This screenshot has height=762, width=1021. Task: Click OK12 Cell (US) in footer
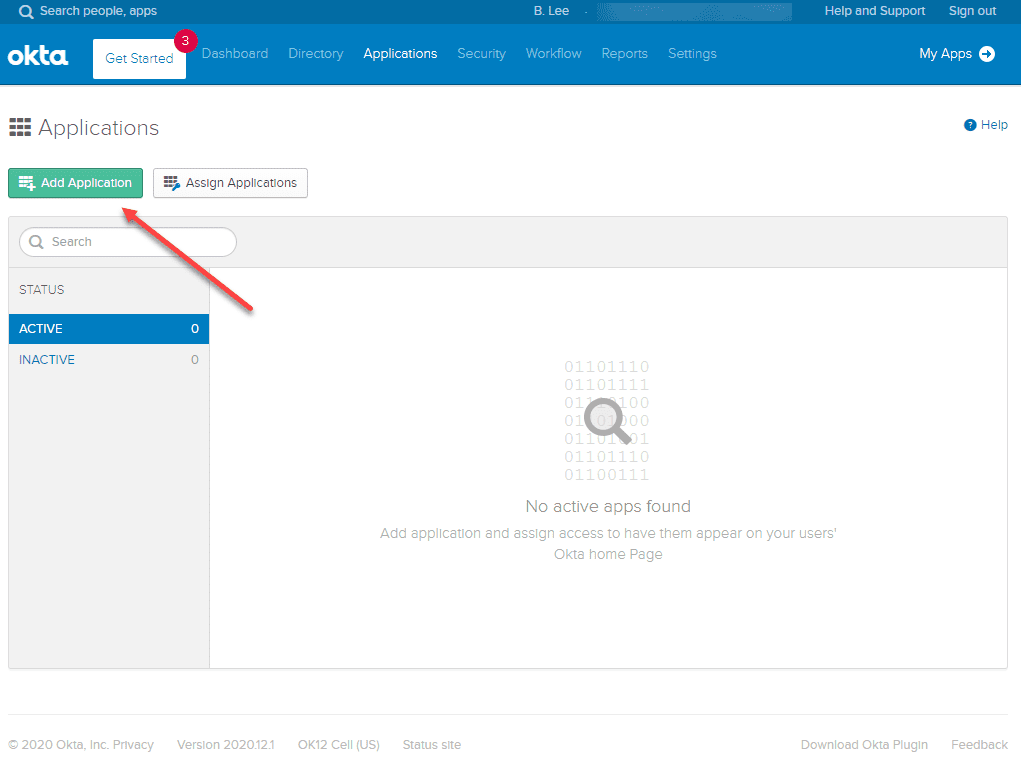point(339,745)
